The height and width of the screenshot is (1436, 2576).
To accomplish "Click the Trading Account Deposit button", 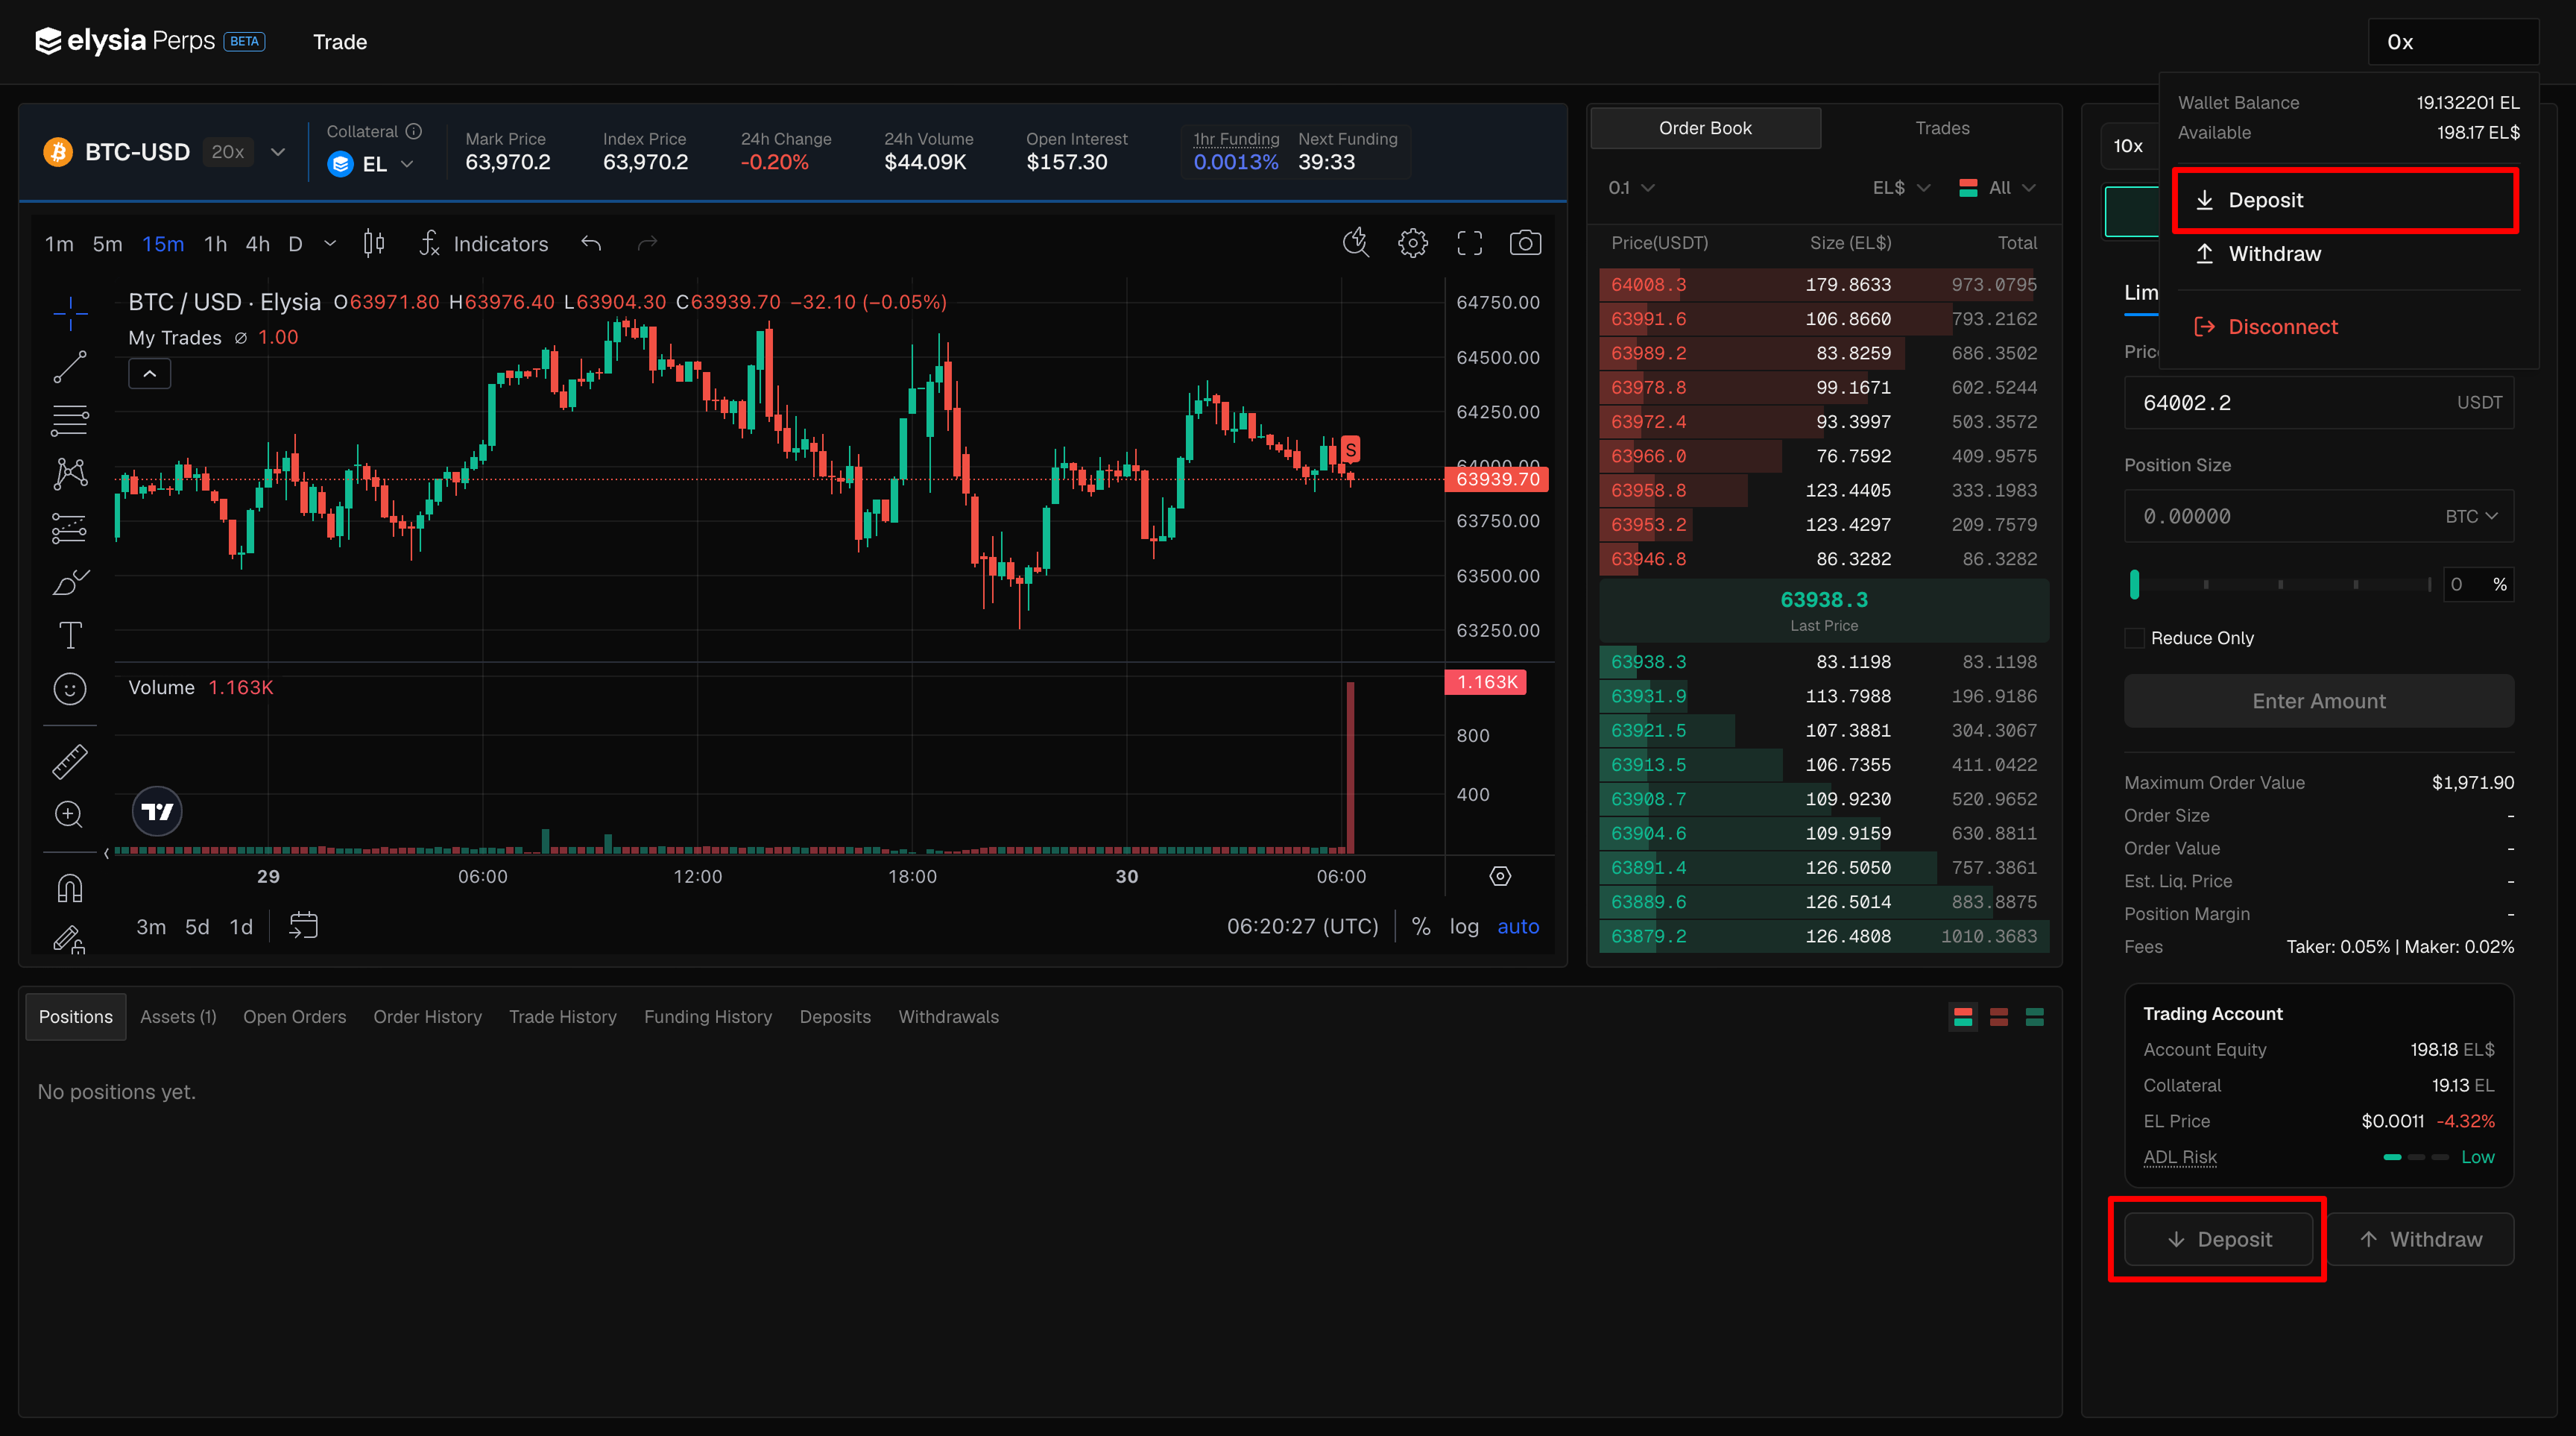I will pos(2218,1239).
